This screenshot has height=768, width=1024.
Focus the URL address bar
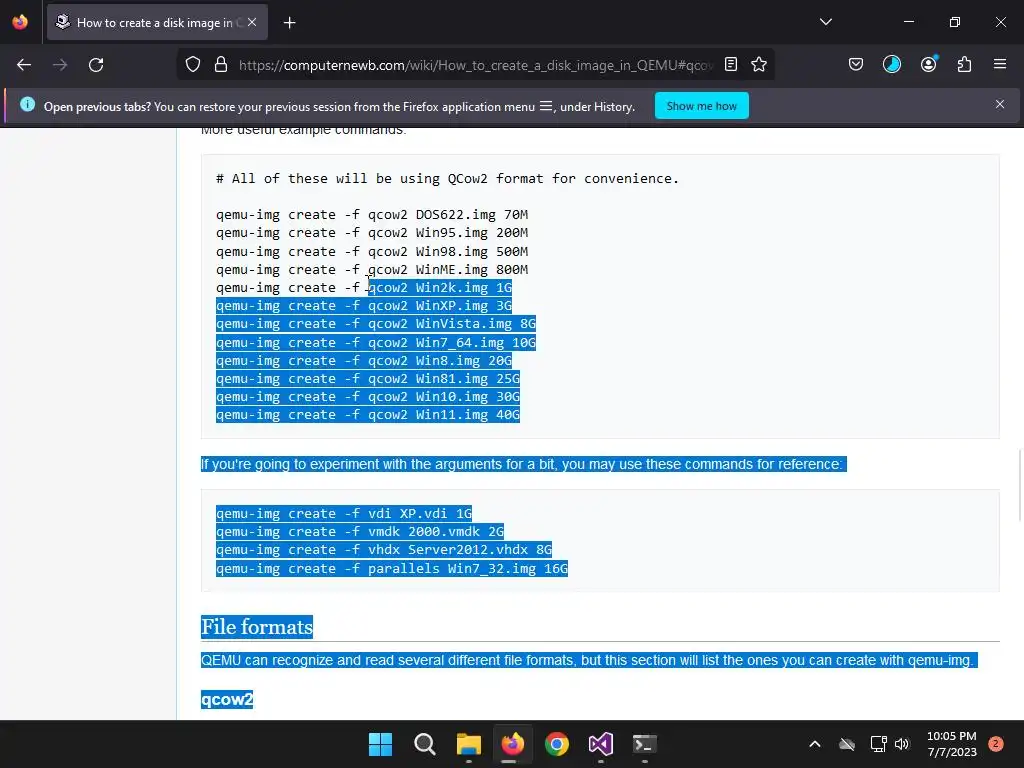click(x=475, y=65)
